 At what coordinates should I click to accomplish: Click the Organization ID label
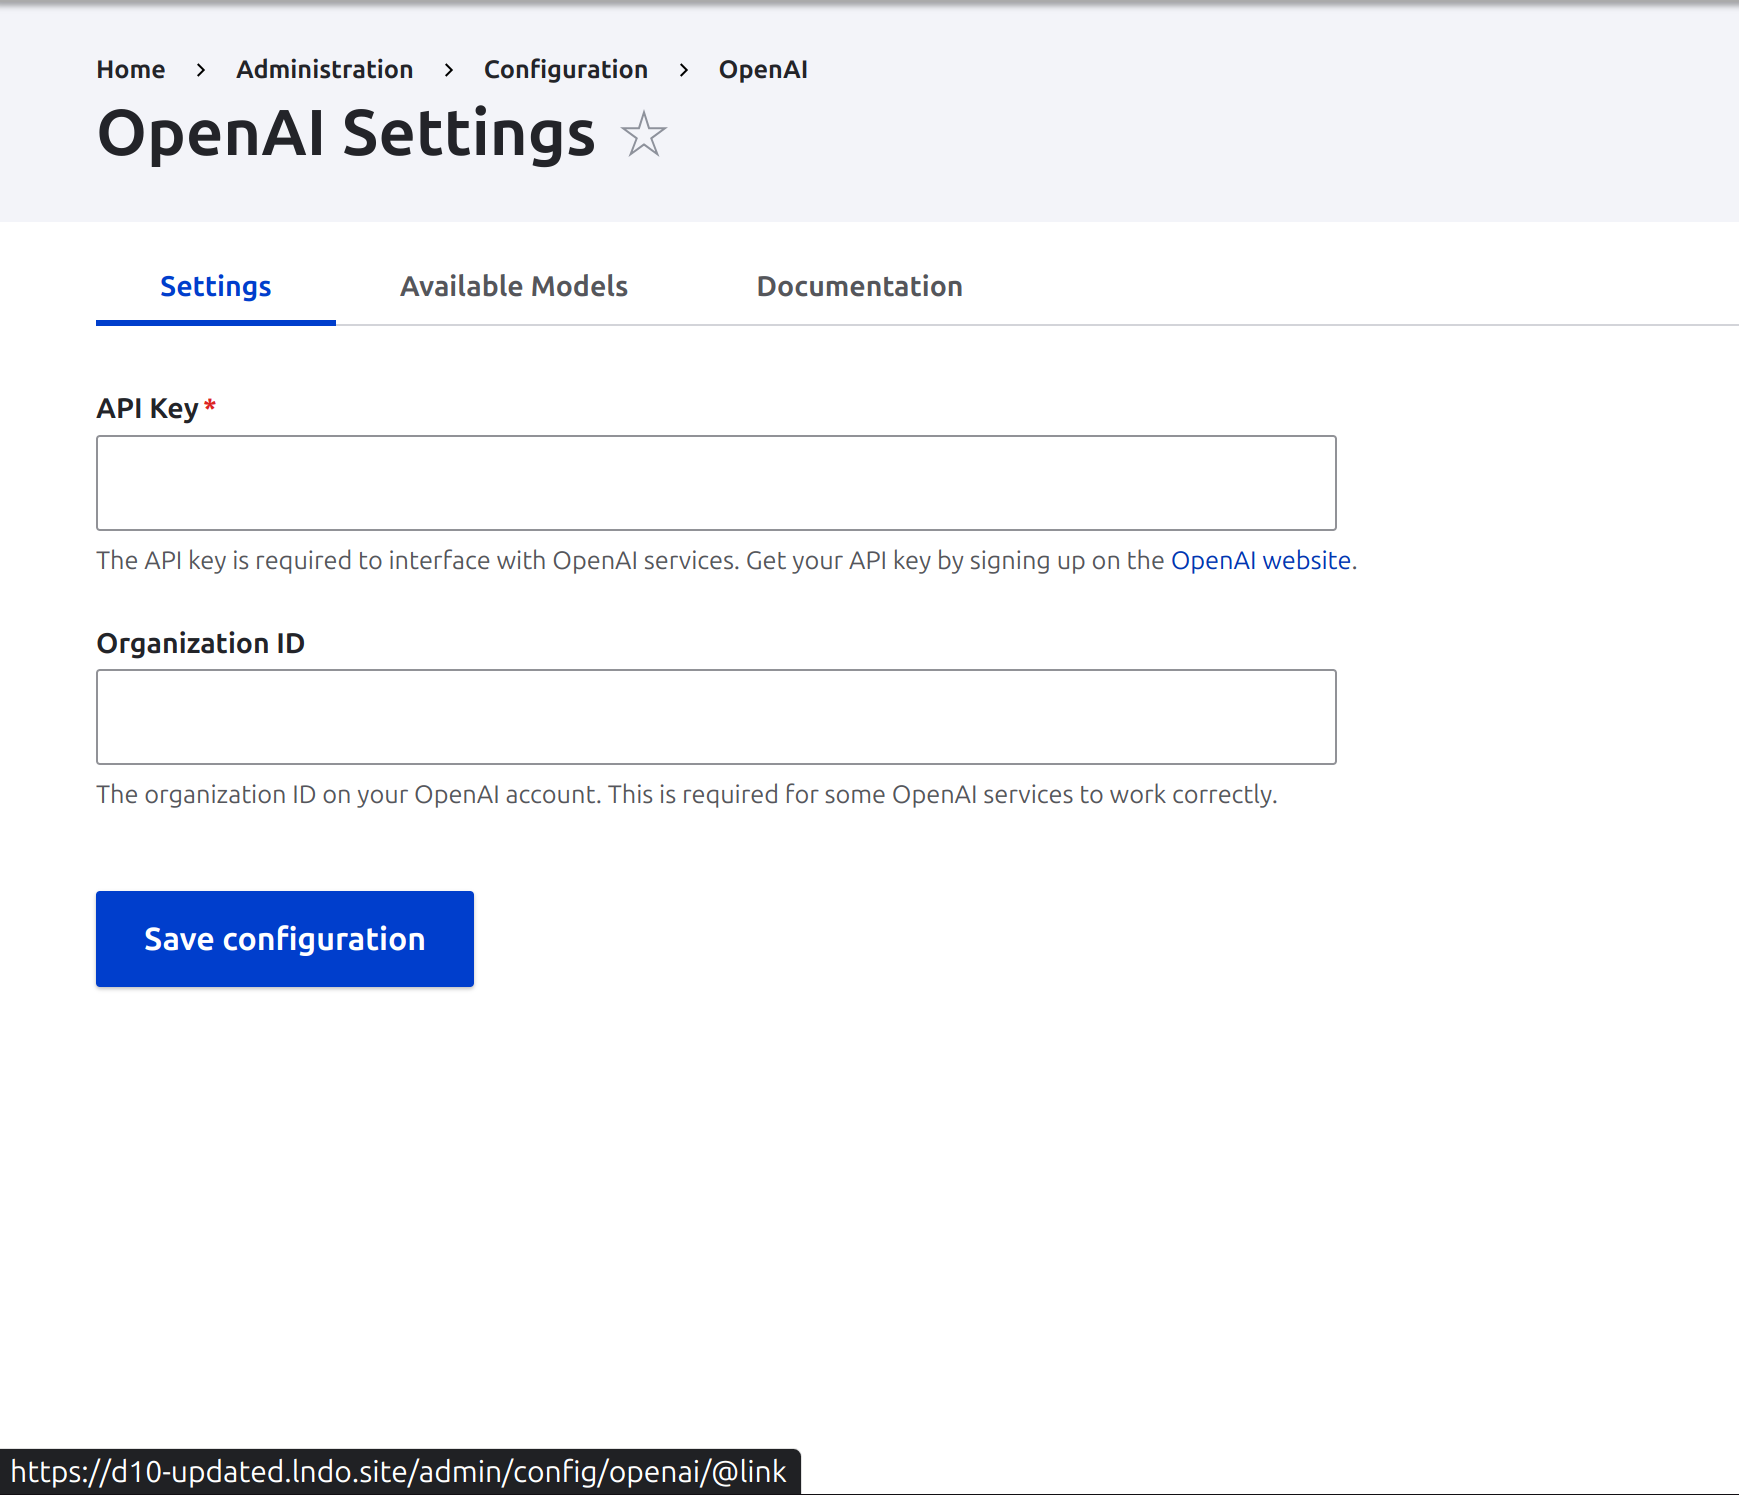point(201,643)
